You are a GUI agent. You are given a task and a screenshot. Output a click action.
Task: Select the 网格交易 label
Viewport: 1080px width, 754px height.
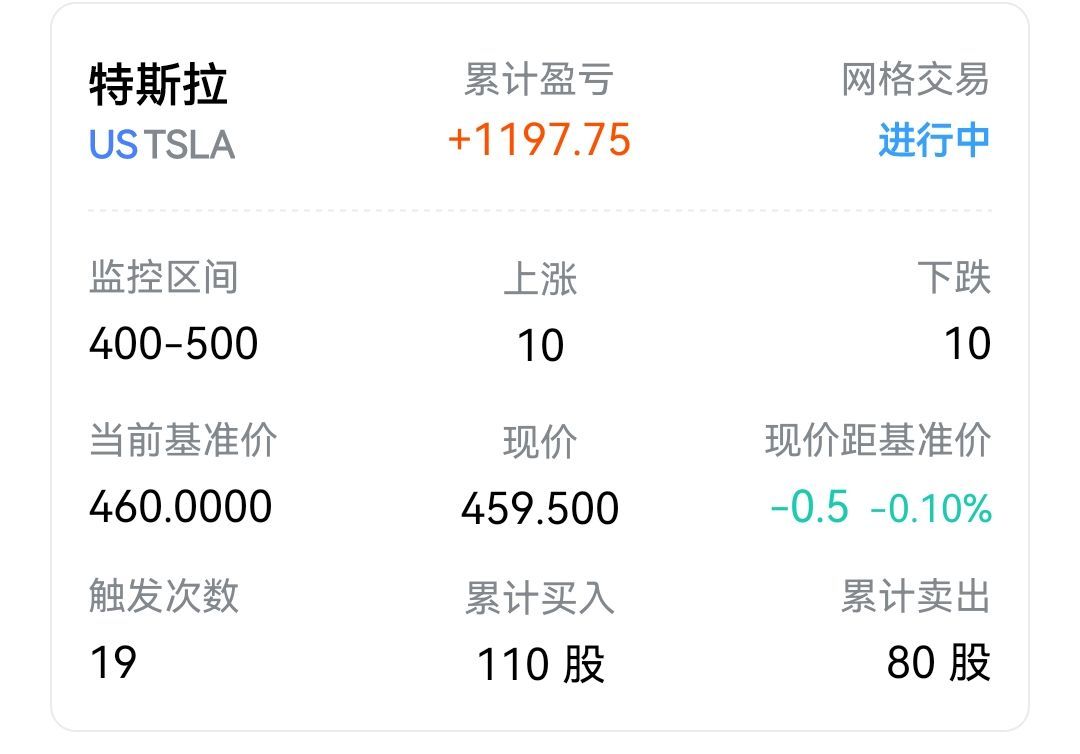pos(915,80)
